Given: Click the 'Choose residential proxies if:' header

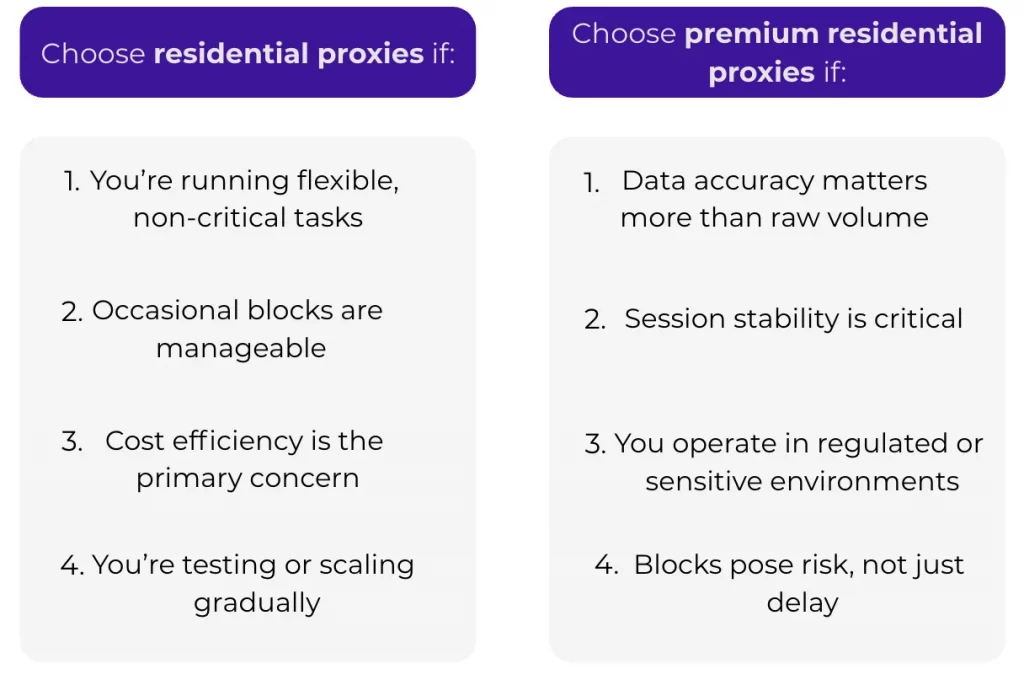Looking at the screenshot, I should coord(247,53).
